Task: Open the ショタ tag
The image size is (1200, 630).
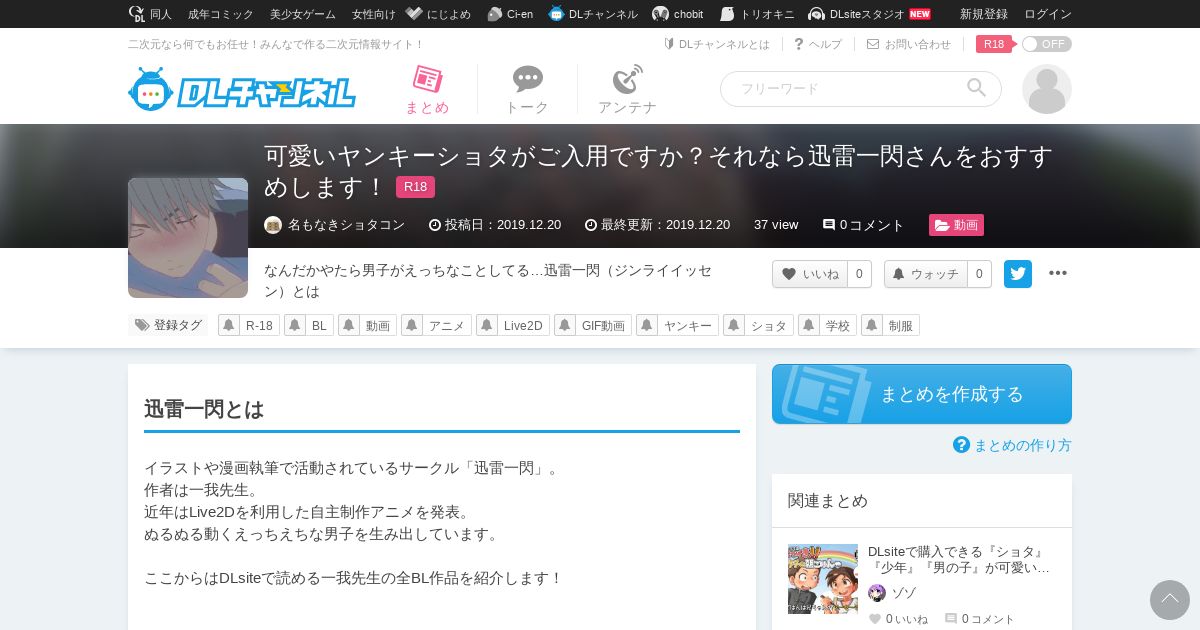Action: (x=769, y=325)
